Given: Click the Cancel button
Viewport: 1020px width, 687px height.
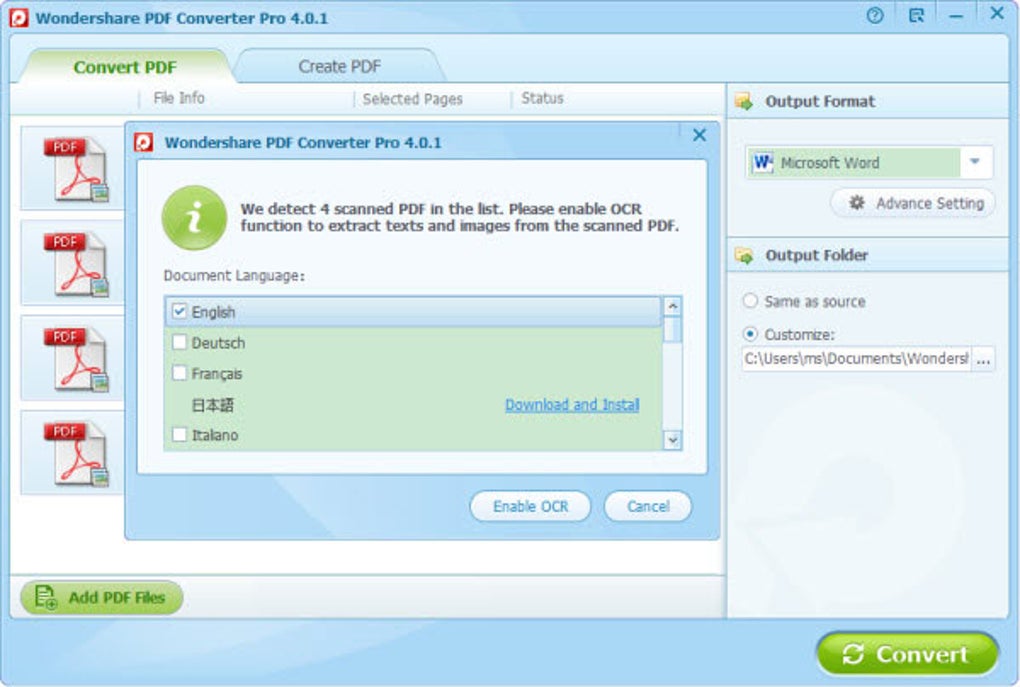Looking at the screenshot, I should (648, 506).
